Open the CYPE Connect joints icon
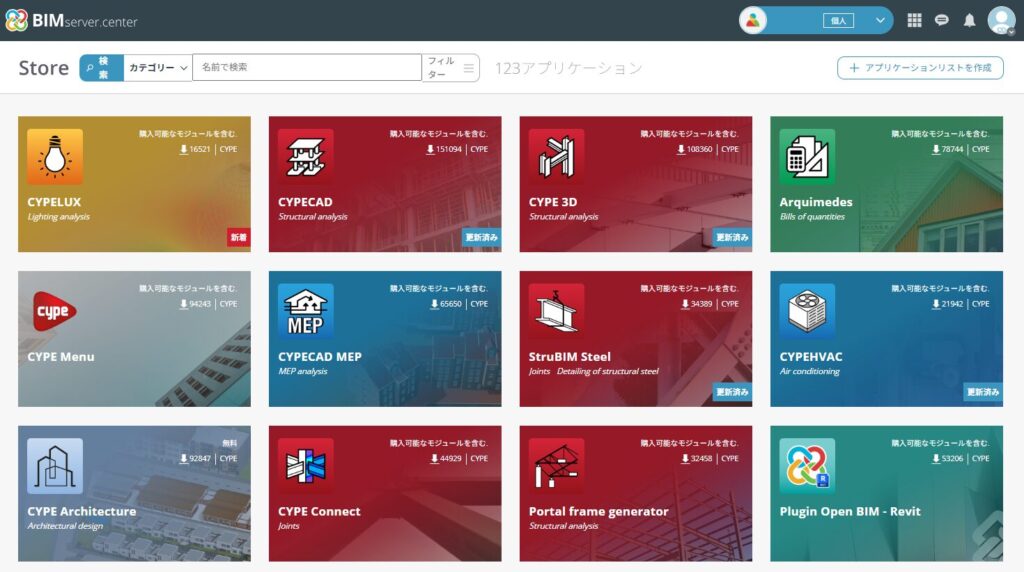This screenshot has width=1024, height=572. tap(306, 466)
